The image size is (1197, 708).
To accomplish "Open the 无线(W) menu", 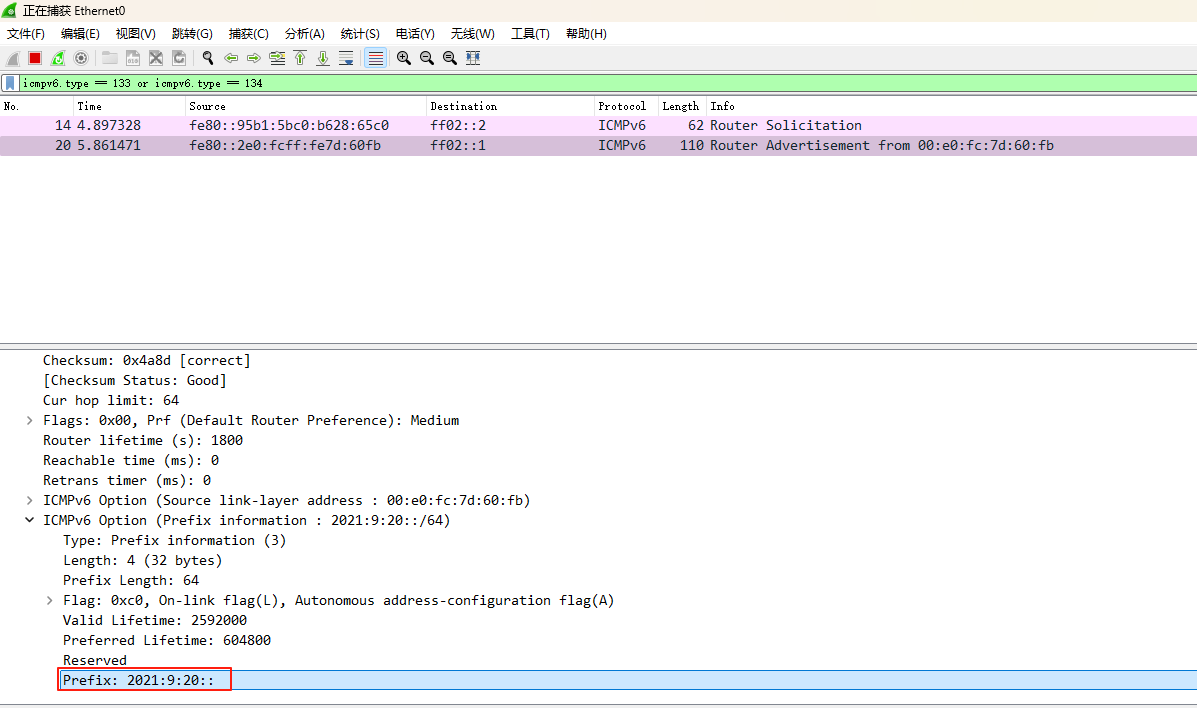I will tap(473, 34).
